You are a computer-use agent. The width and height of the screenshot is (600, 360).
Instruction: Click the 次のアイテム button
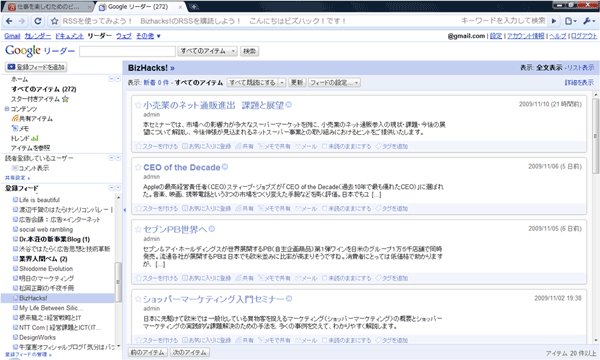(x=189, y=352)
